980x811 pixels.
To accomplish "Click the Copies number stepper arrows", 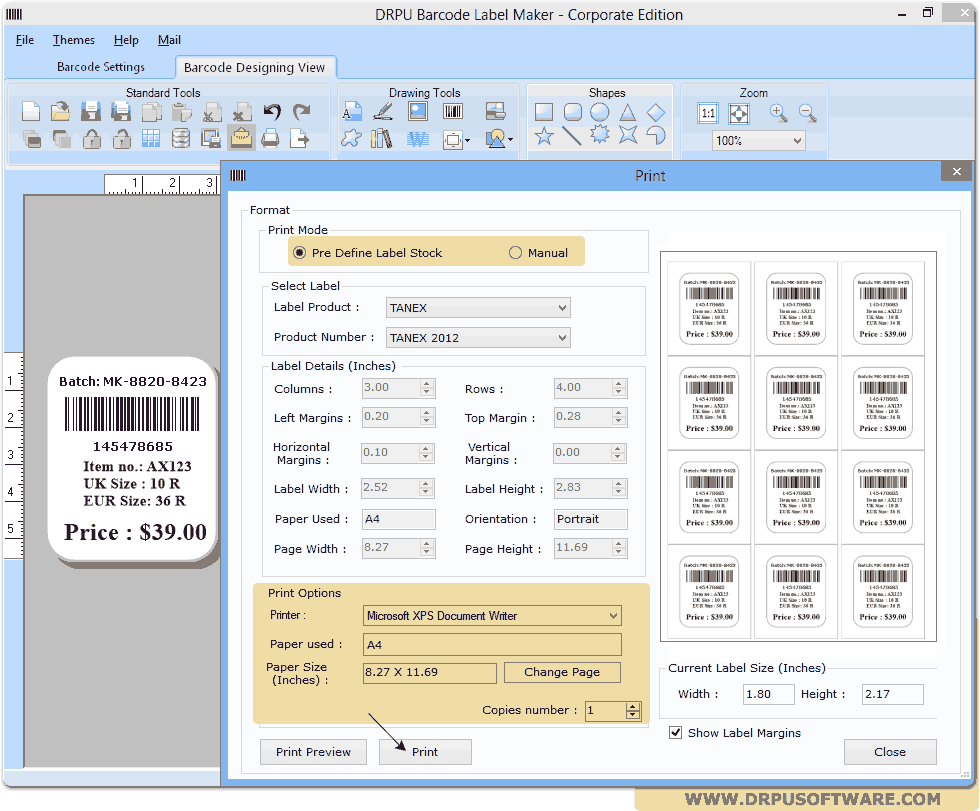I will [632, 710].
